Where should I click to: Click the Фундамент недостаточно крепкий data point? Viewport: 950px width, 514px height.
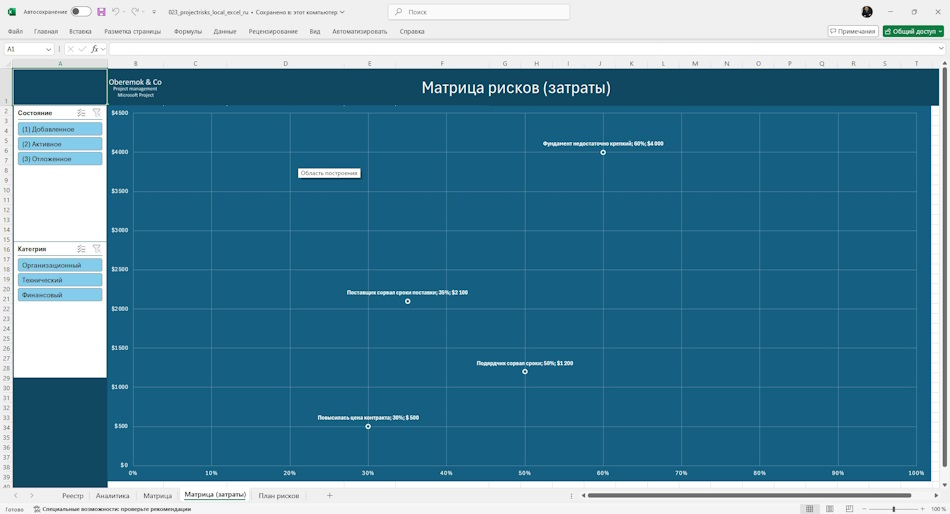tap(603, 152)
